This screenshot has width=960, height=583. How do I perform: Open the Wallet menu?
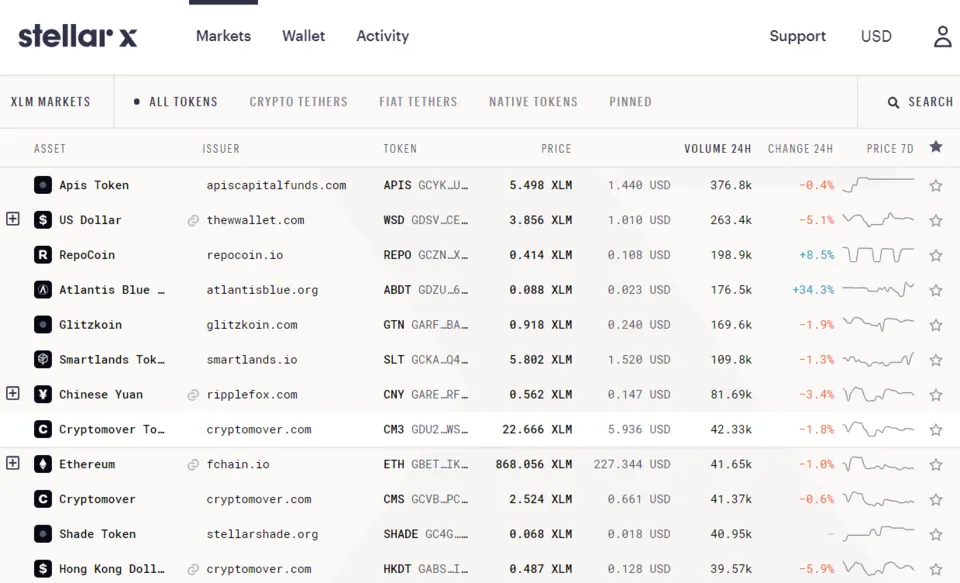[303, 36]
